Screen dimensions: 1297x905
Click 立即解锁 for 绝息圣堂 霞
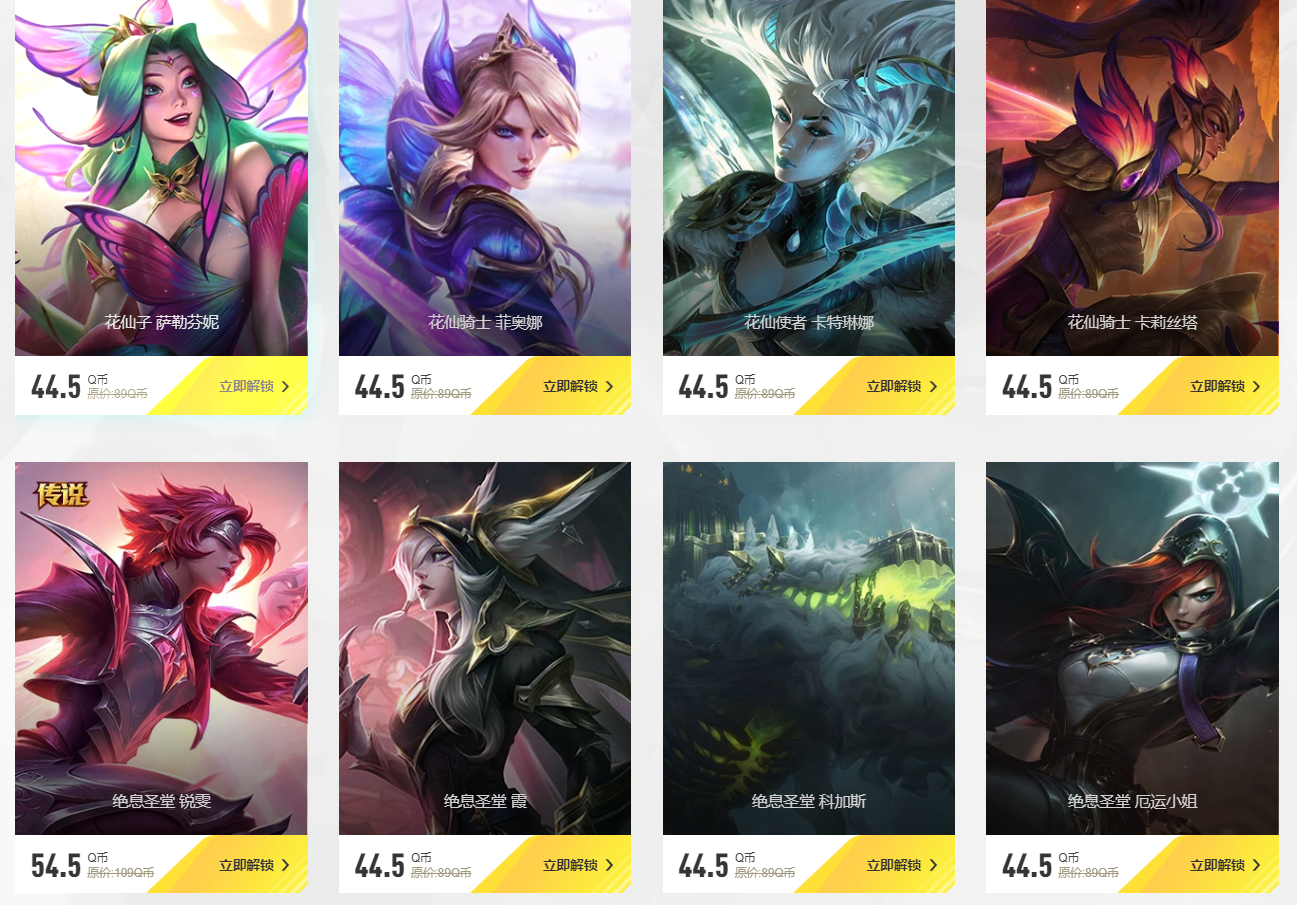[x=570, y=865]
